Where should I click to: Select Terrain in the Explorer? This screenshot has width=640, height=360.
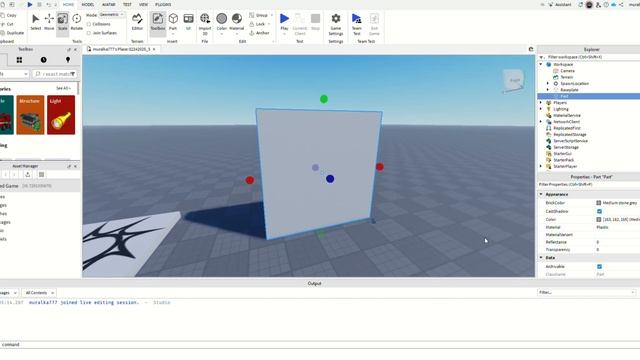coord(567,77)
